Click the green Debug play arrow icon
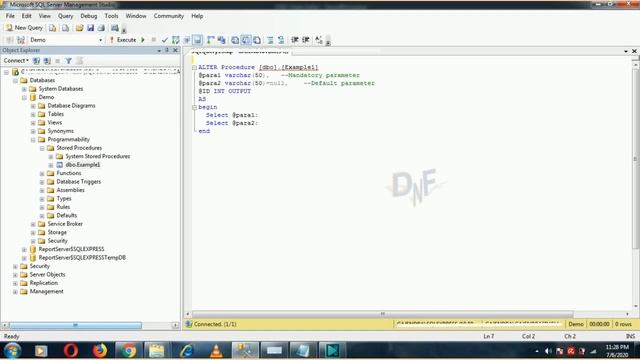 pos(143,40)
